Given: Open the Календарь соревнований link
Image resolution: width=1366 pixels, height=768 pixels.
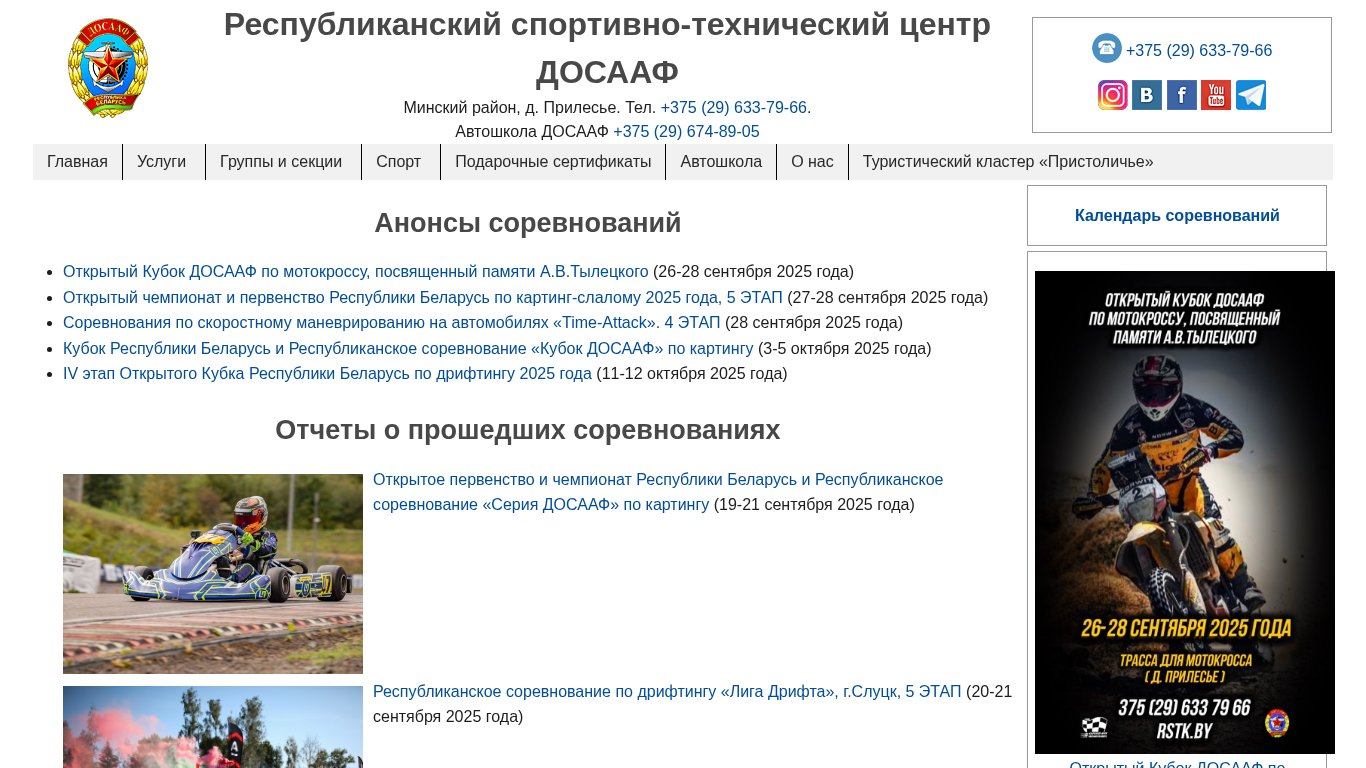Looking at the screenshot, I should [x=1177, y=215].
